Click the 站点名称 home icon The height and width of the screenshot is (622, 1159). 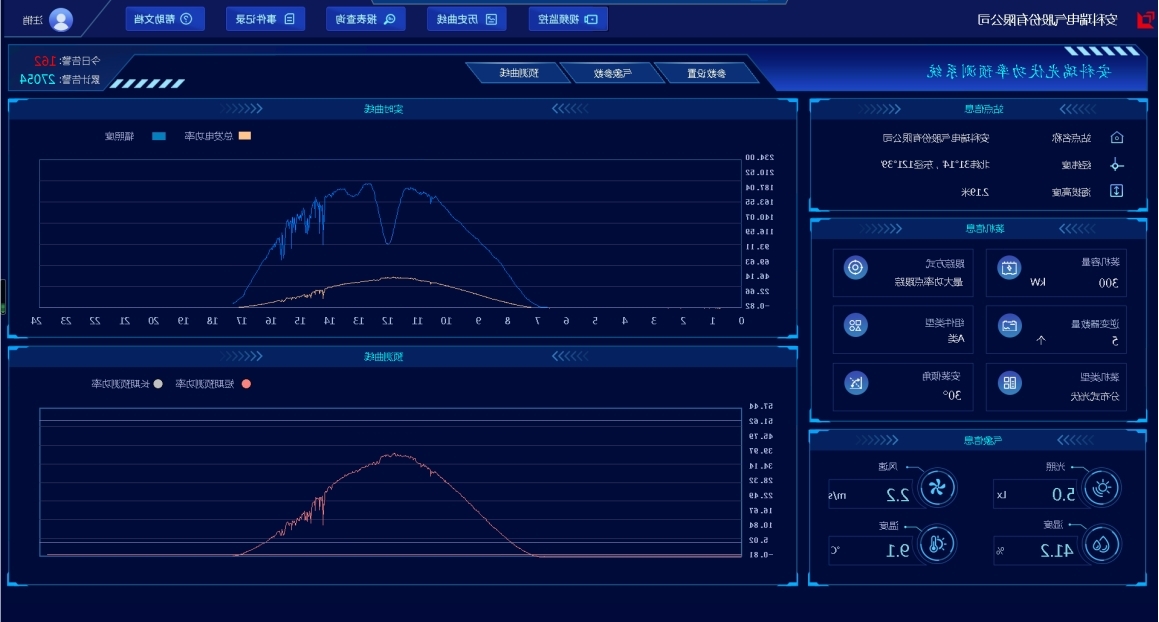coord(1117,138)
